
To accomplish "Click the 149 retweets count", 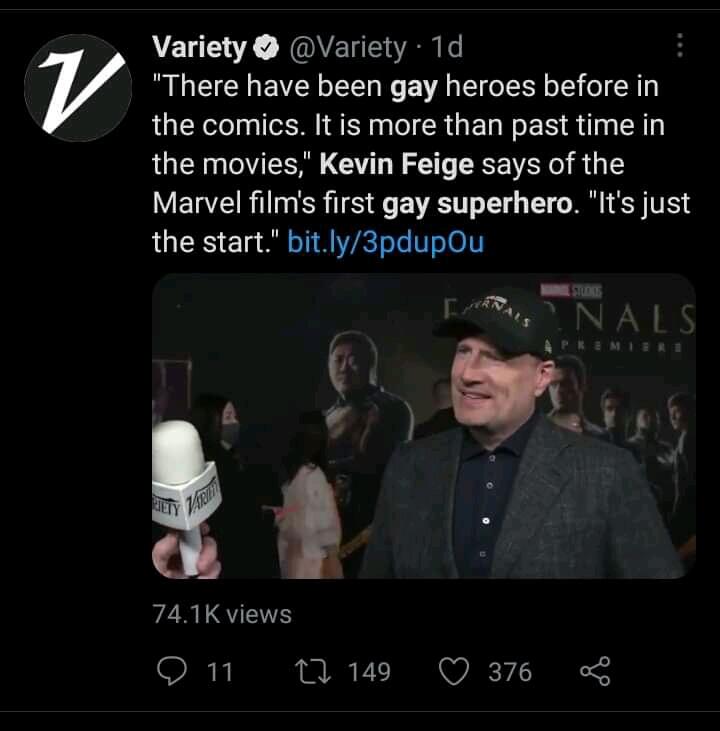I will pyautogui.click(x=369, y=672).
